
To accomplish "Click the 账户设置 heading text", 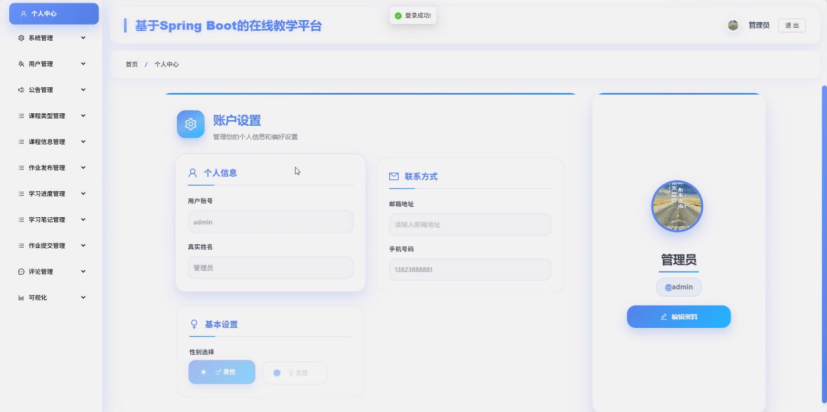I will (x=237, y=120).
